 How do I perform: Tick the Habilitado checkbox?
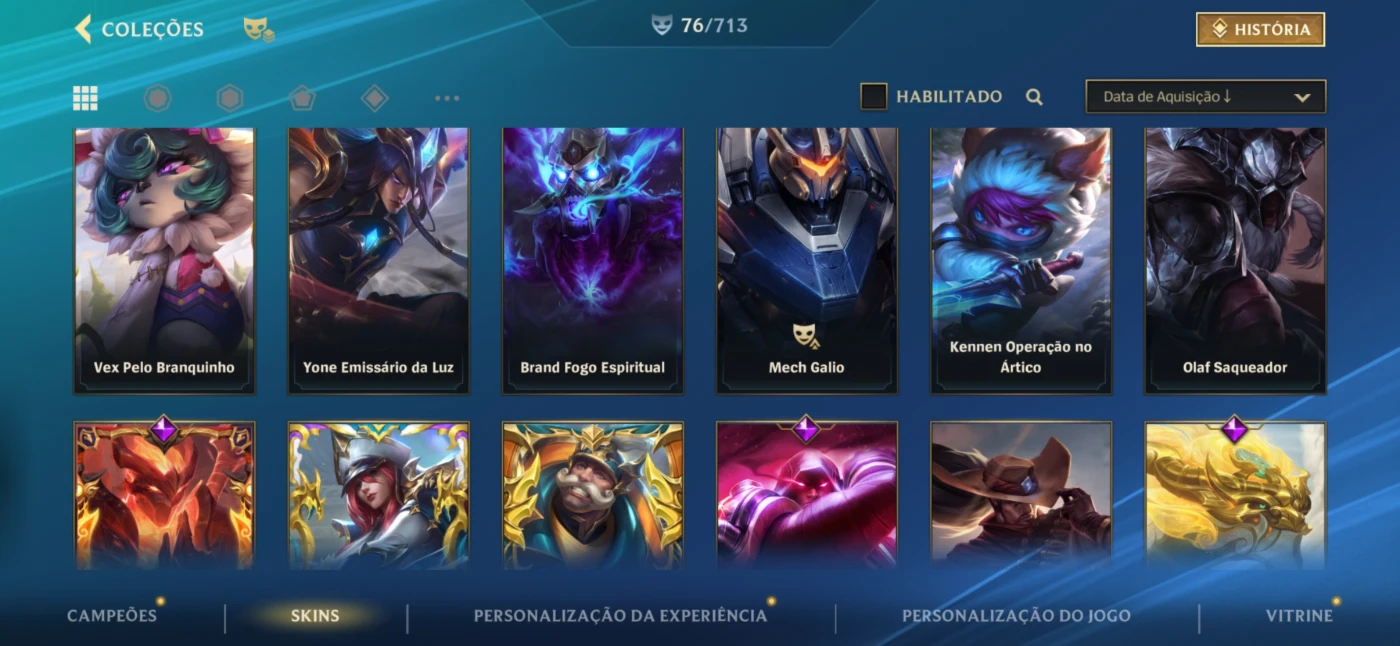click(x=874, y=96)
